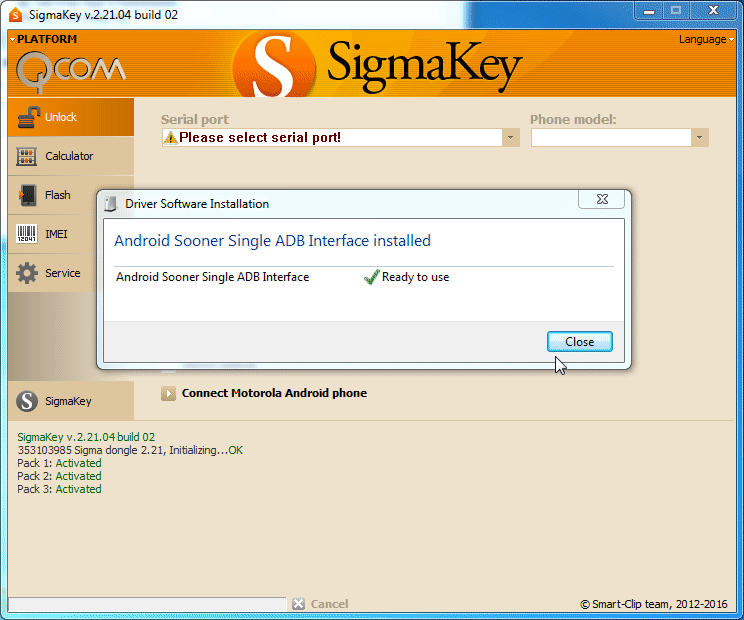Click the Close button in driver dialog

tap(580, 342)
